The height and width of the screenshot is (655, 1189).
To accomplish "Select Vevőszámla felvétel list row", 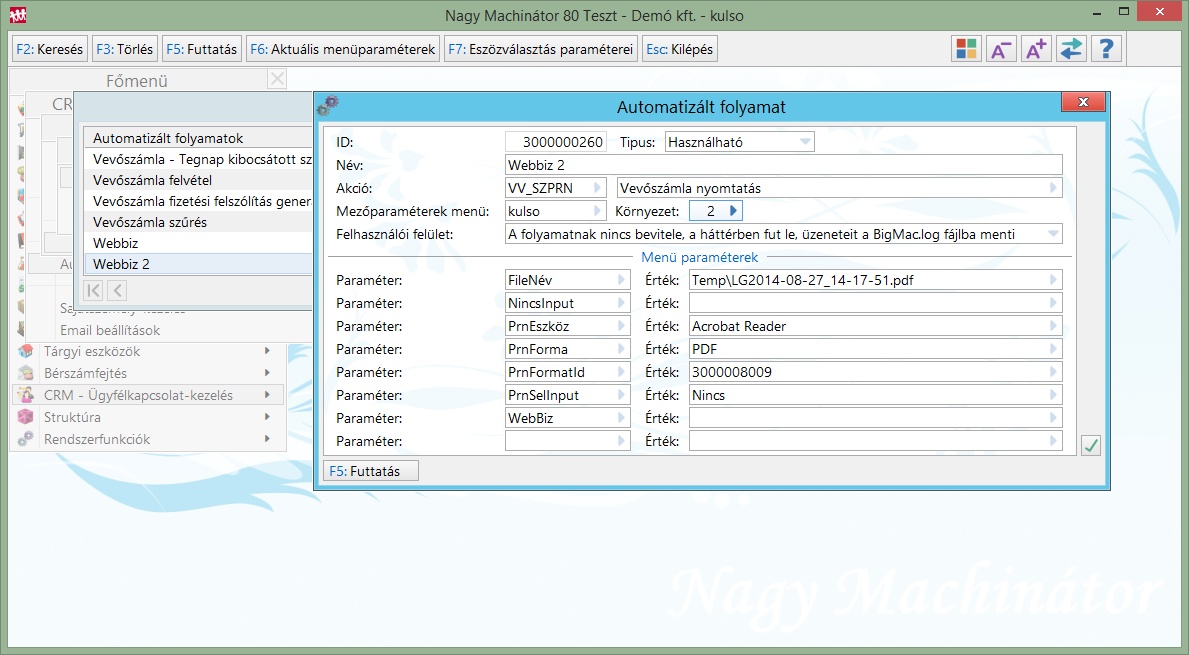I will (199, 180).
